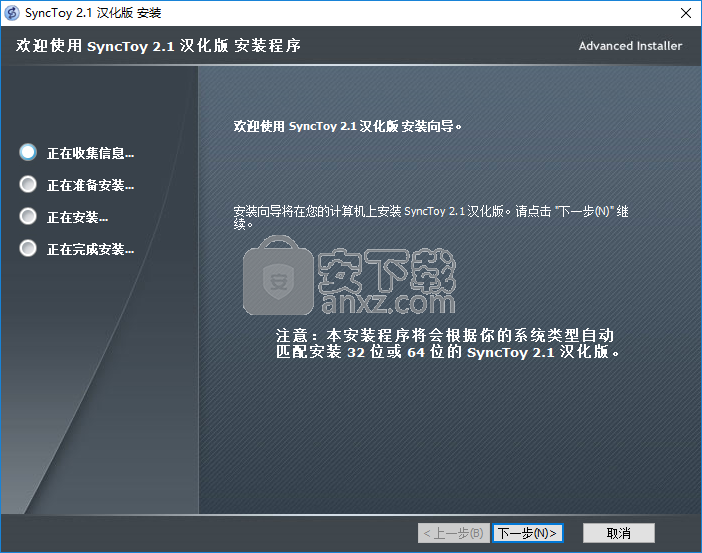
Task: Close the SyncToy installer window
Action: pos(685,13)
